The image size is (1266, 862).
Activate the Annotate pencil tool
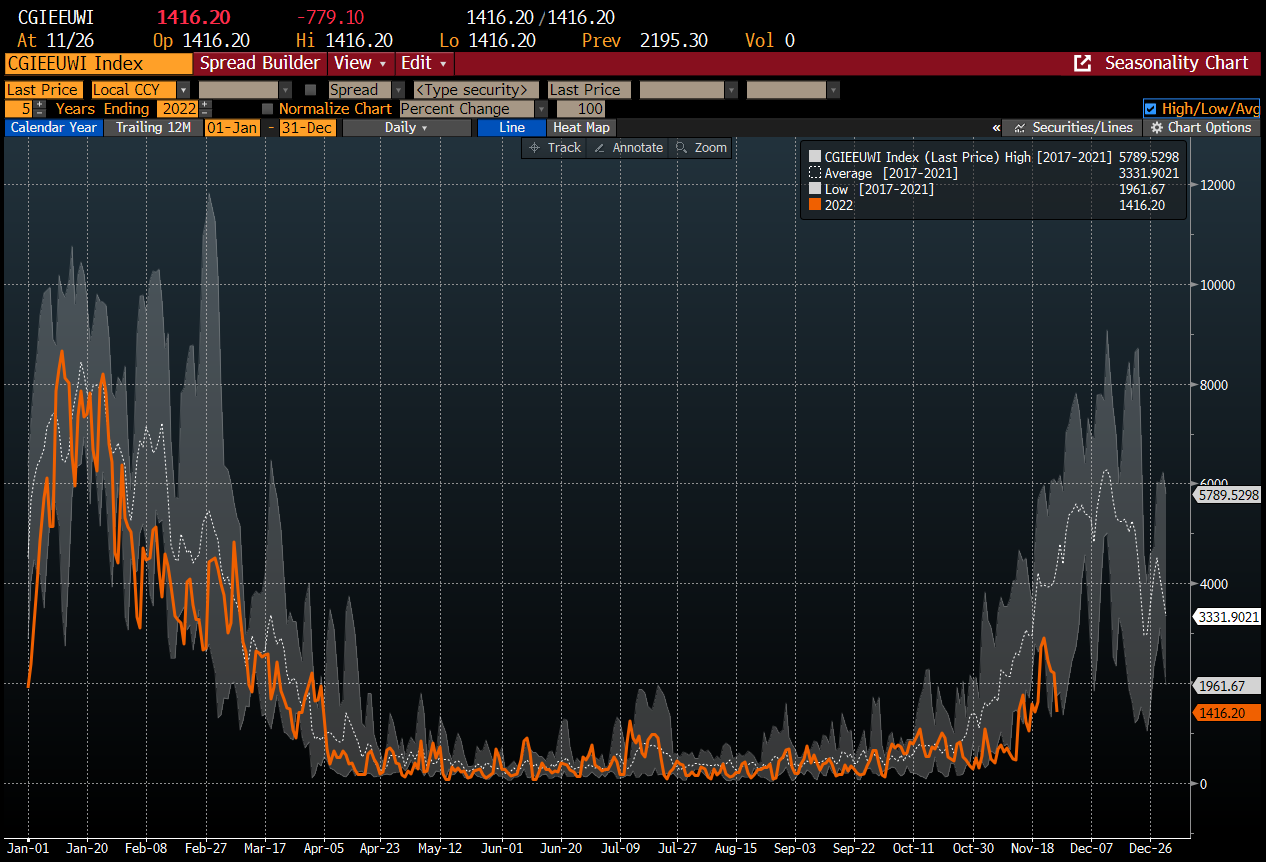(x=627, y=148)
